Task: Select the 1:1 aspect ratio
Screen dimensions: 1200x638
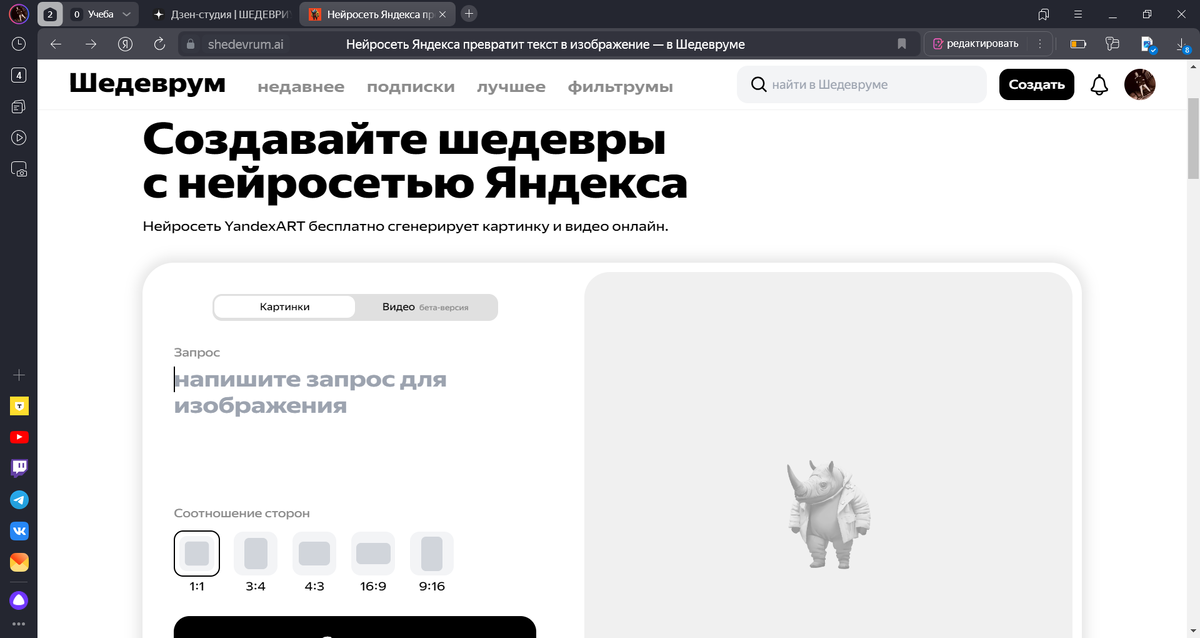Action: click(197, 553)
